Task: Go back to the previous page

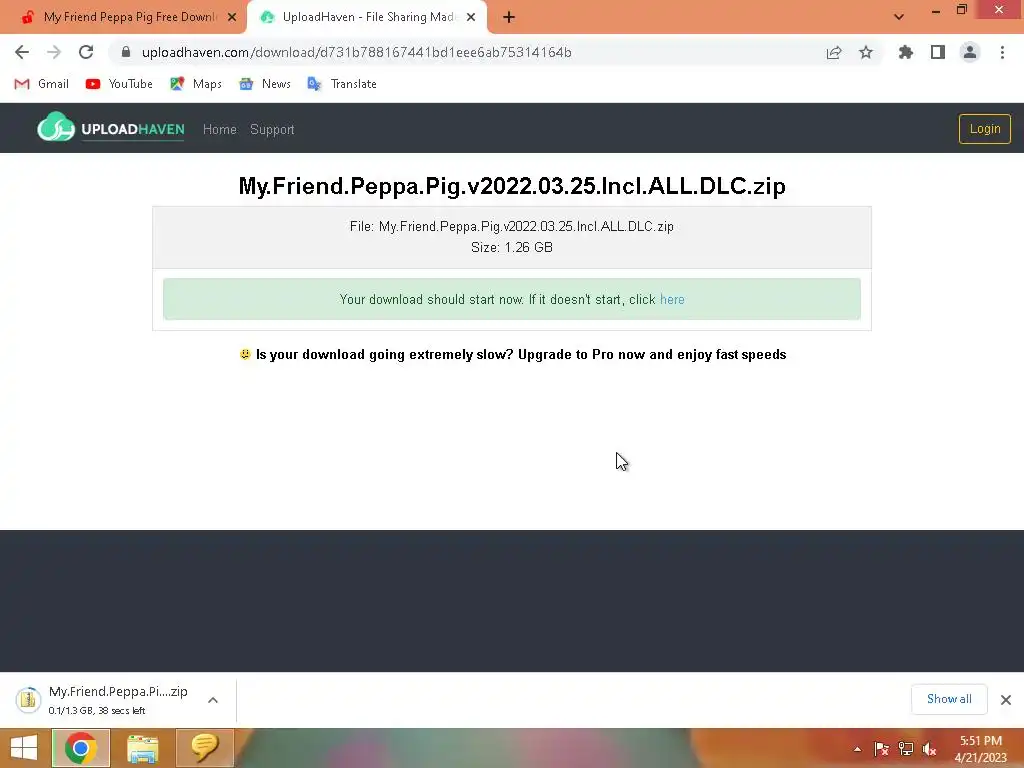Action: (x=22, y=52)
